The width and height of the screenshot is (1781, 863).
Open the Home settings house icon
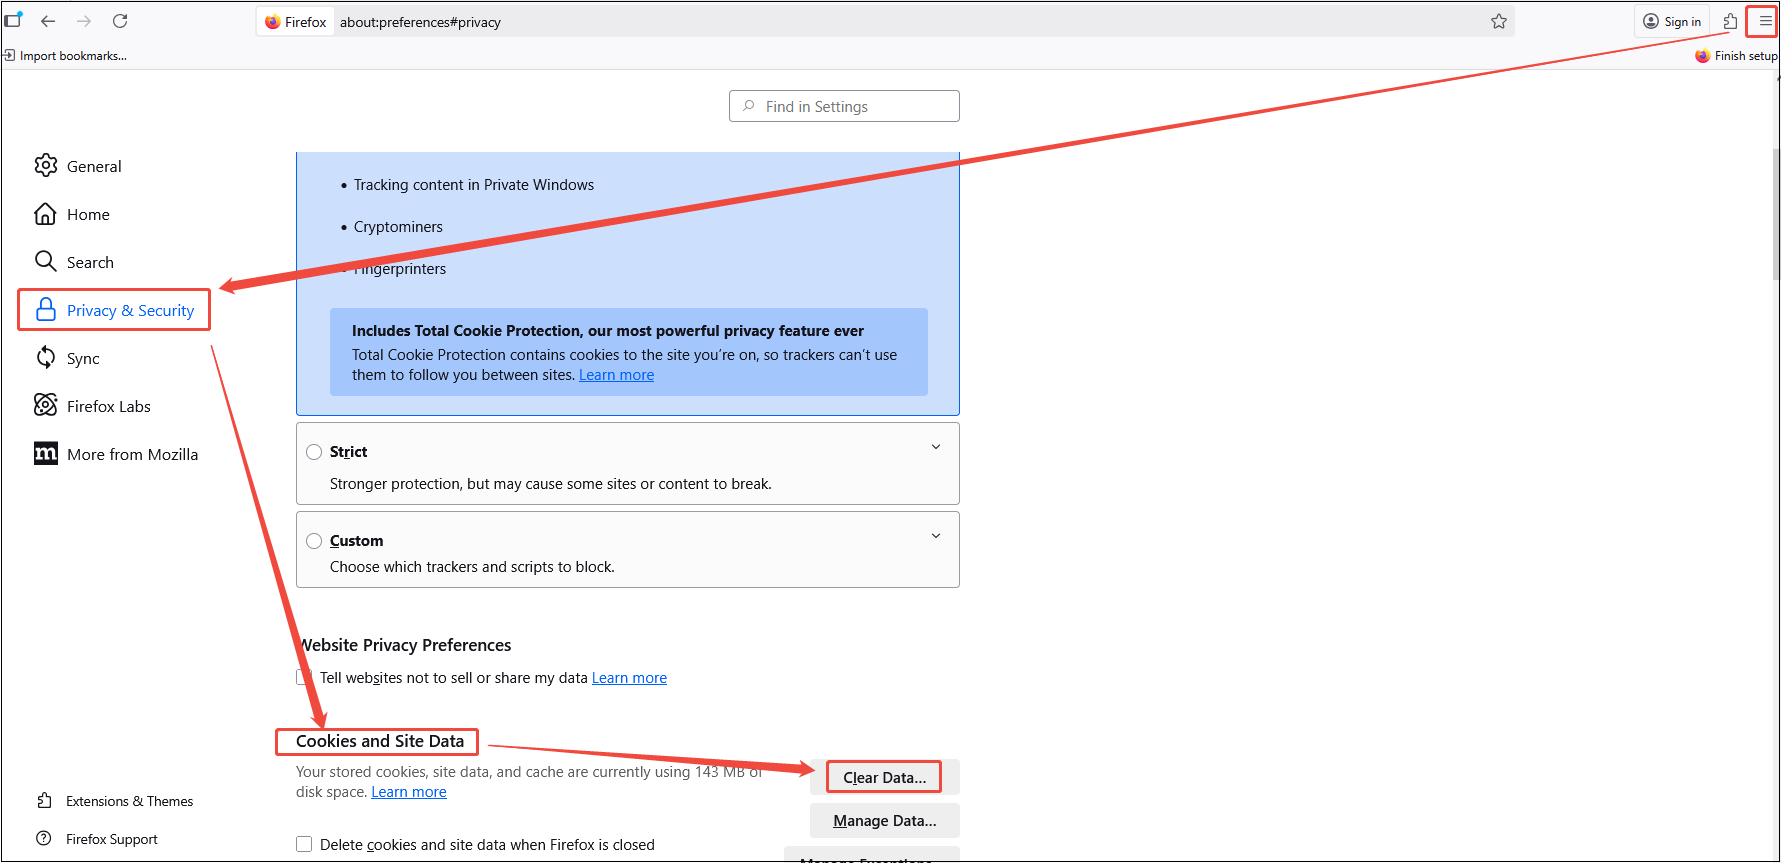point(45,214)
